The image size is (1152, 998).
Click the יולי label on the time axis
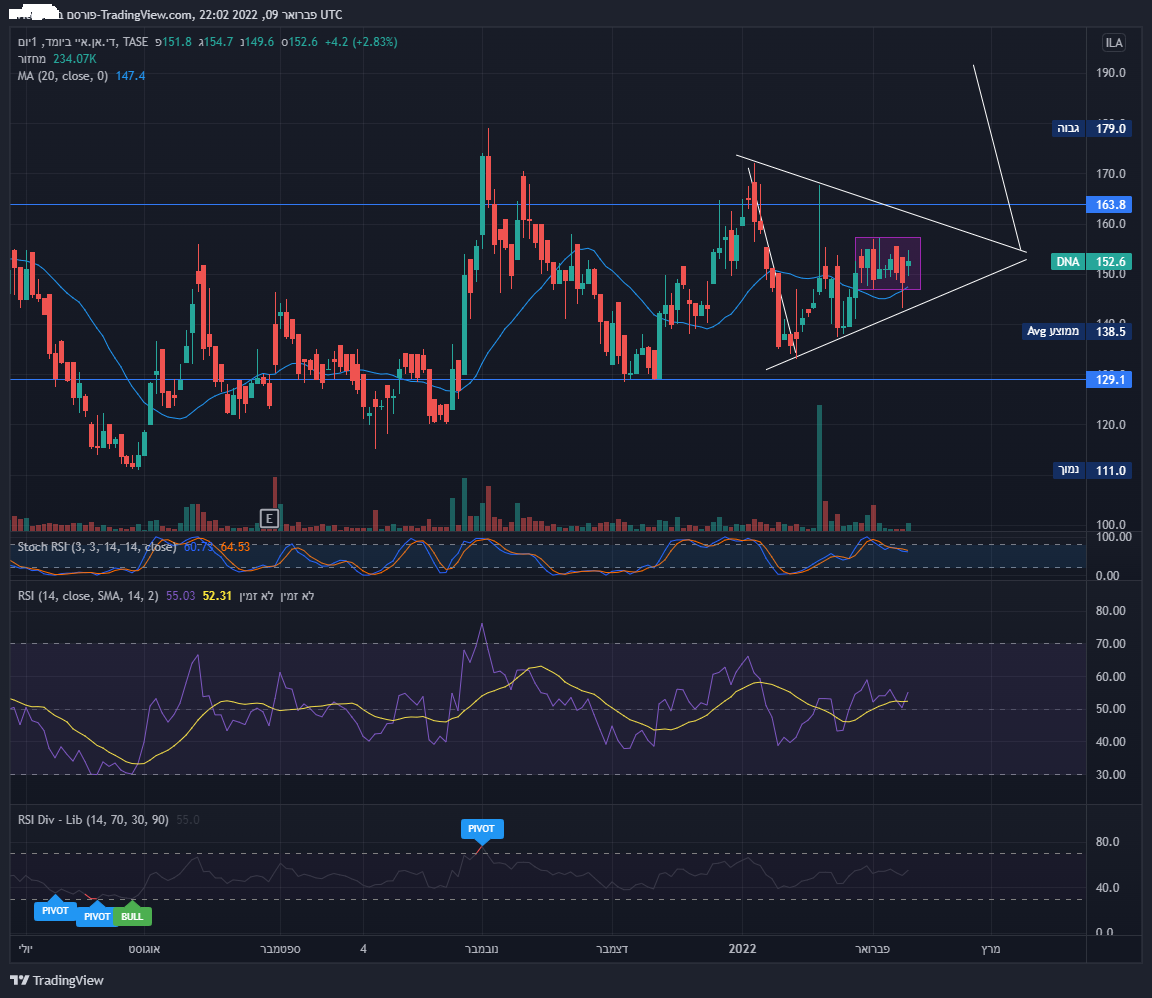pos(26,949)
